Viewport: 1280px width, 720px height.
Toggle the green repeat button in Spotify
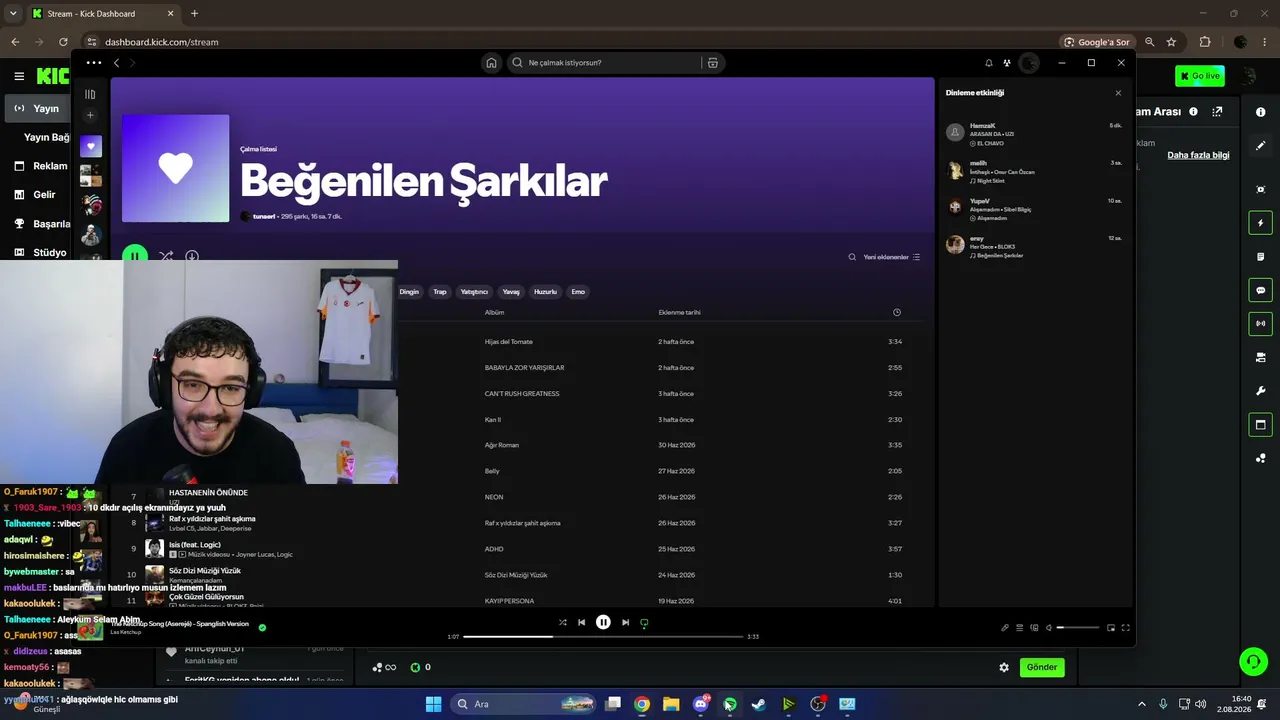click(644, 622)
